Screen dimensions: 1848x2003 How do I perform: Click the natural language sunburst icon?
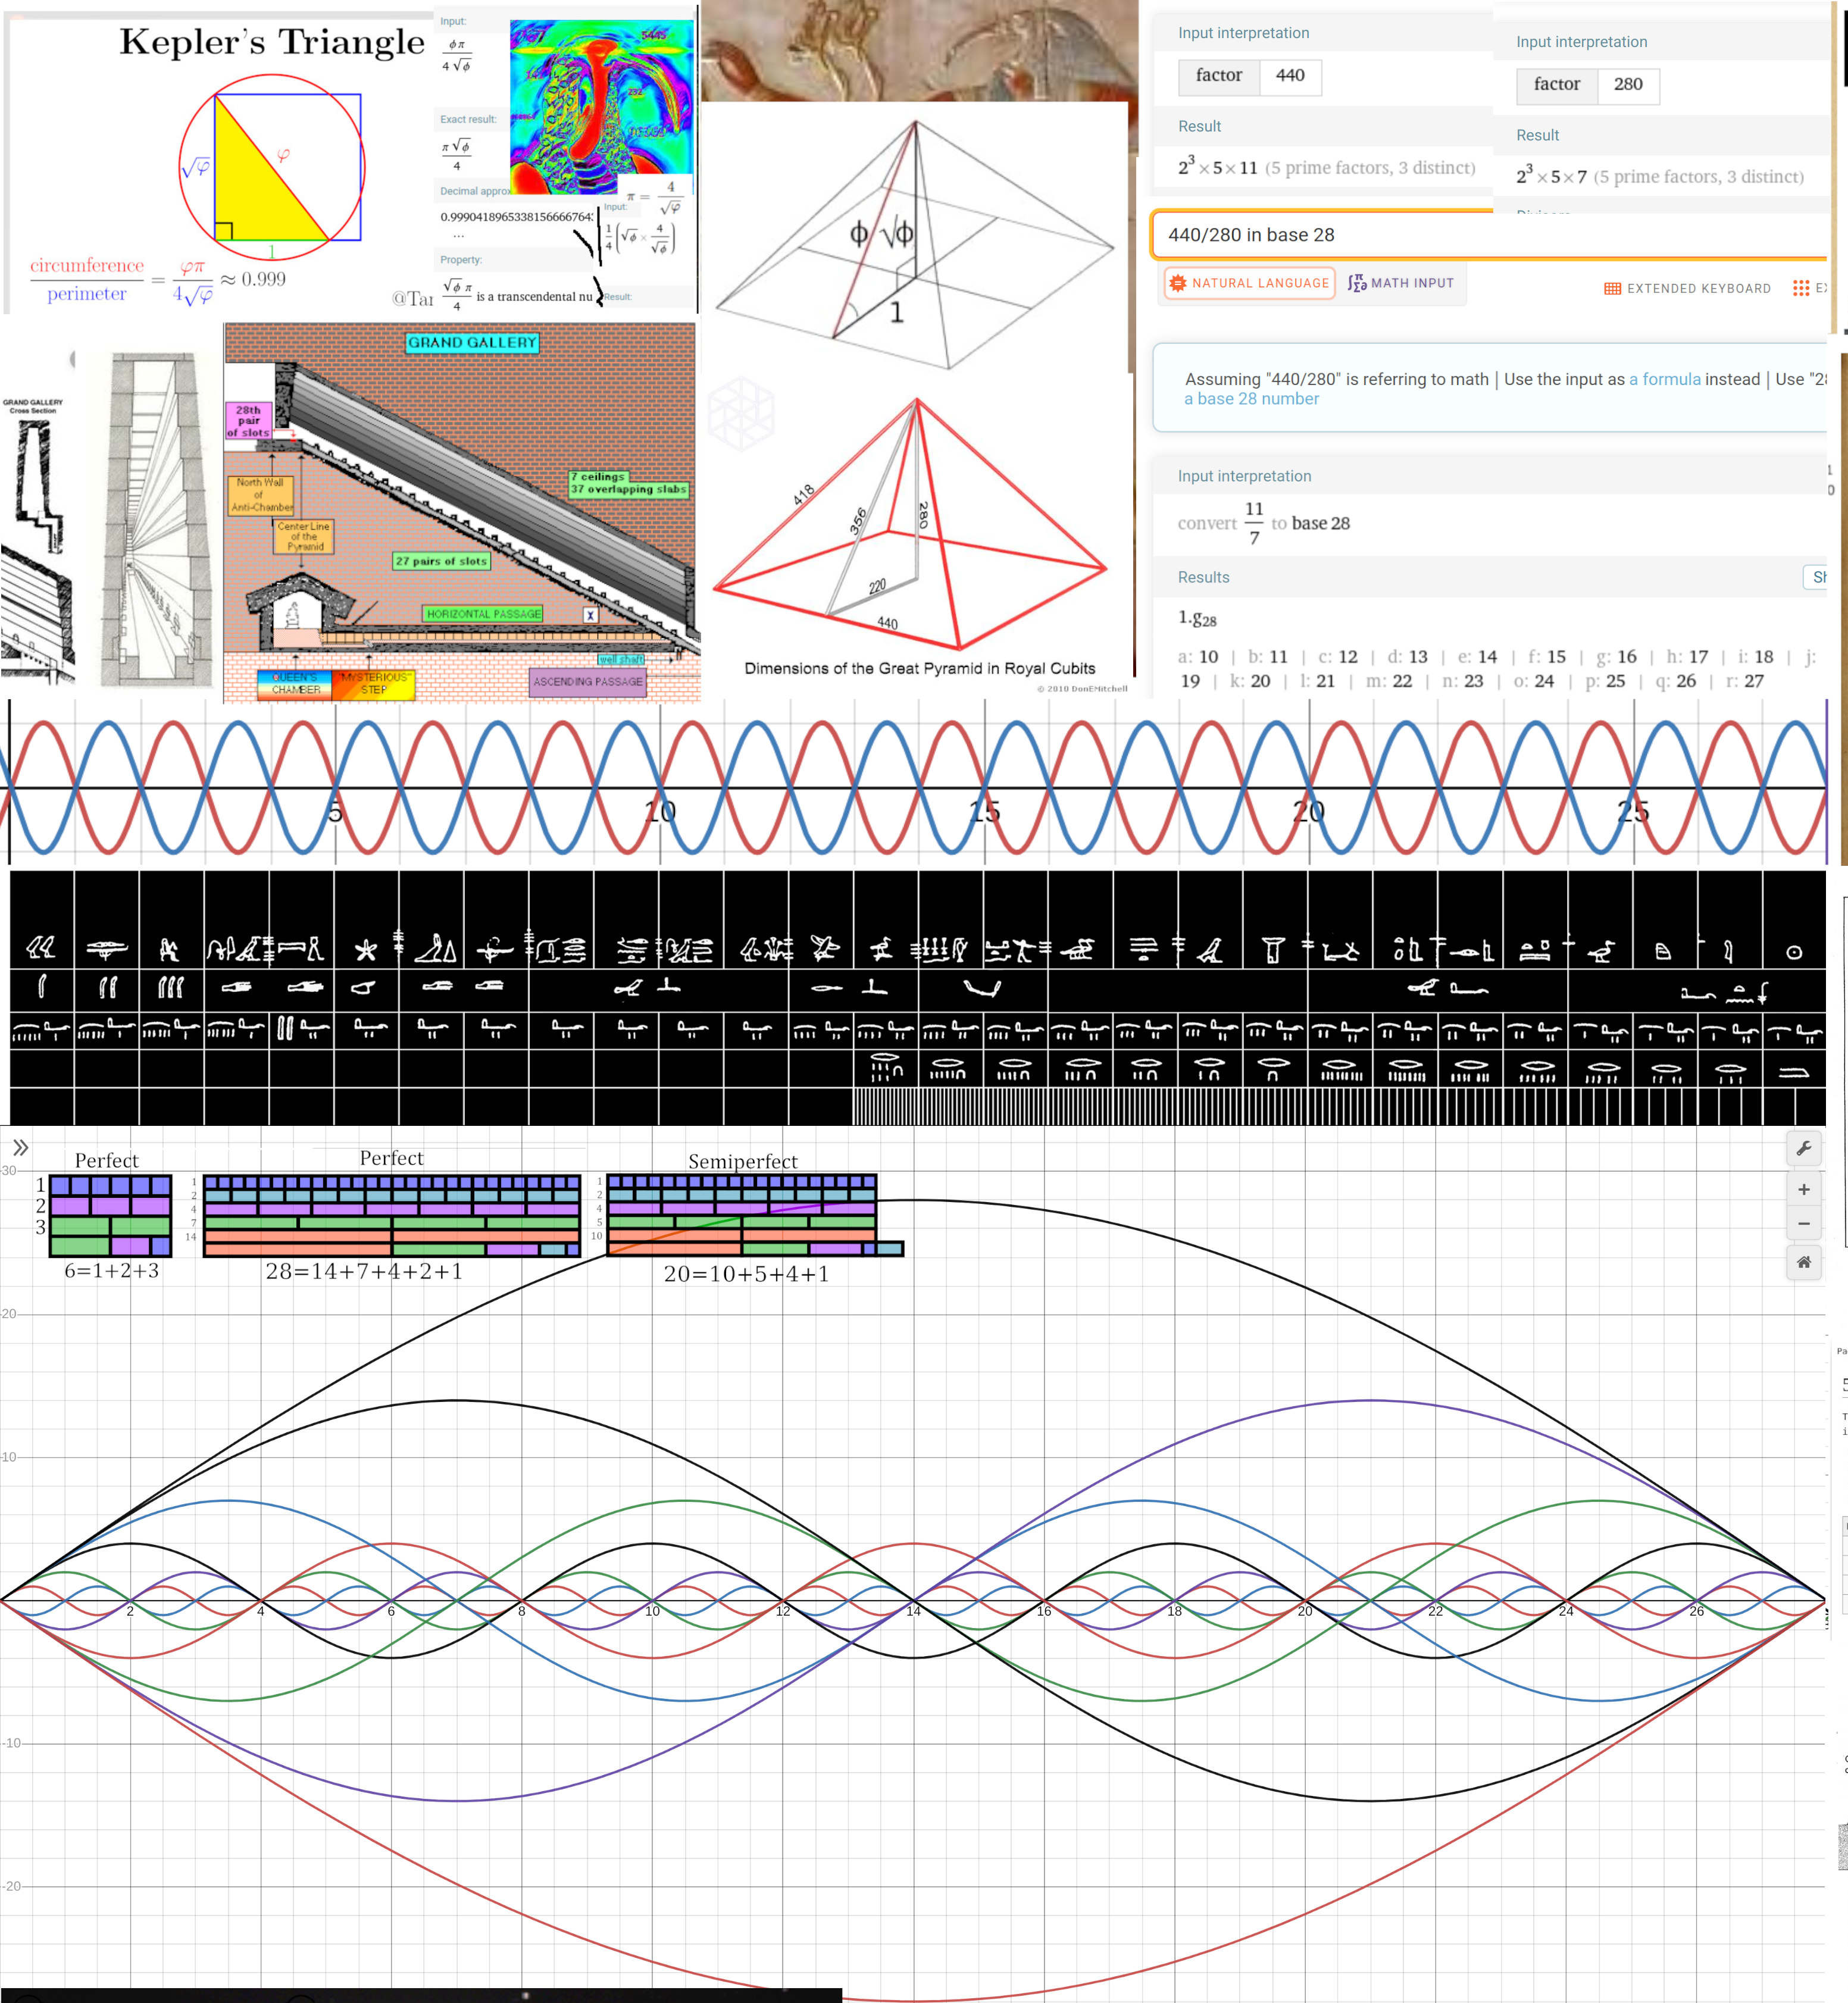(x=1177, y=283)
